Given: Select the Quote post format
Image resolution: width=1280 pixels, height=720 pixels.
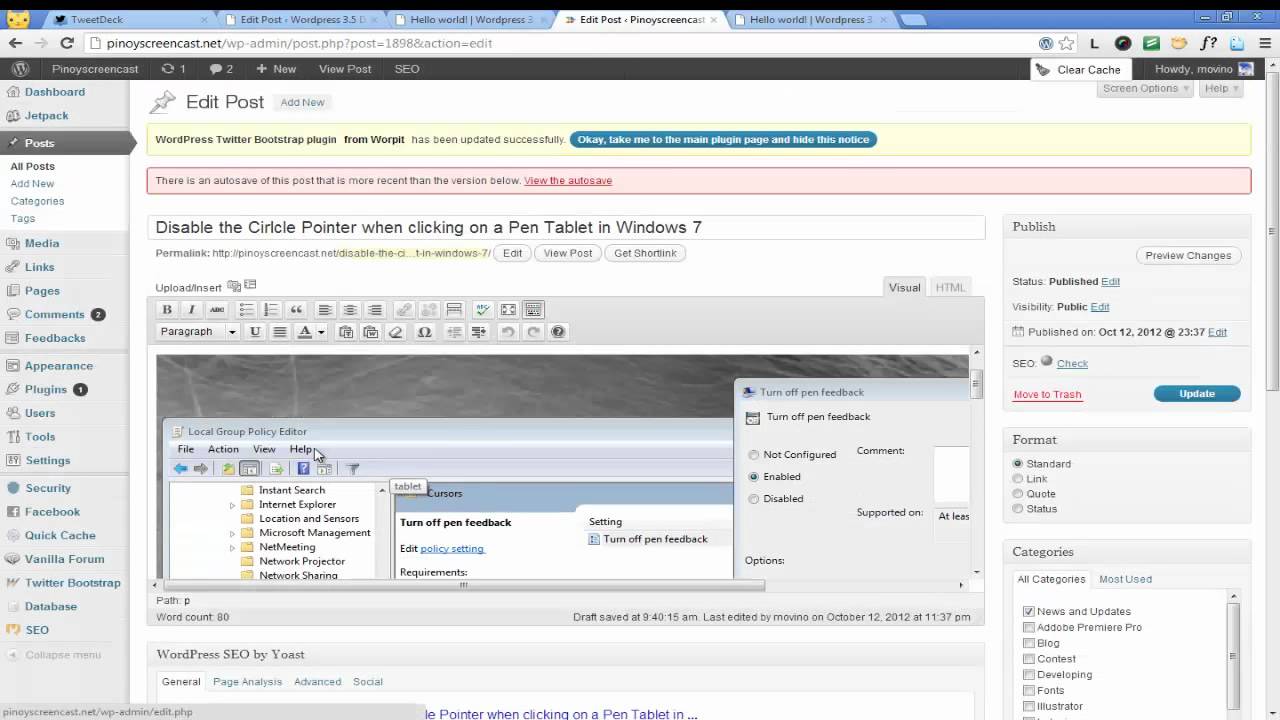Looking at the screenshot, I should (x=1018, y=494).
